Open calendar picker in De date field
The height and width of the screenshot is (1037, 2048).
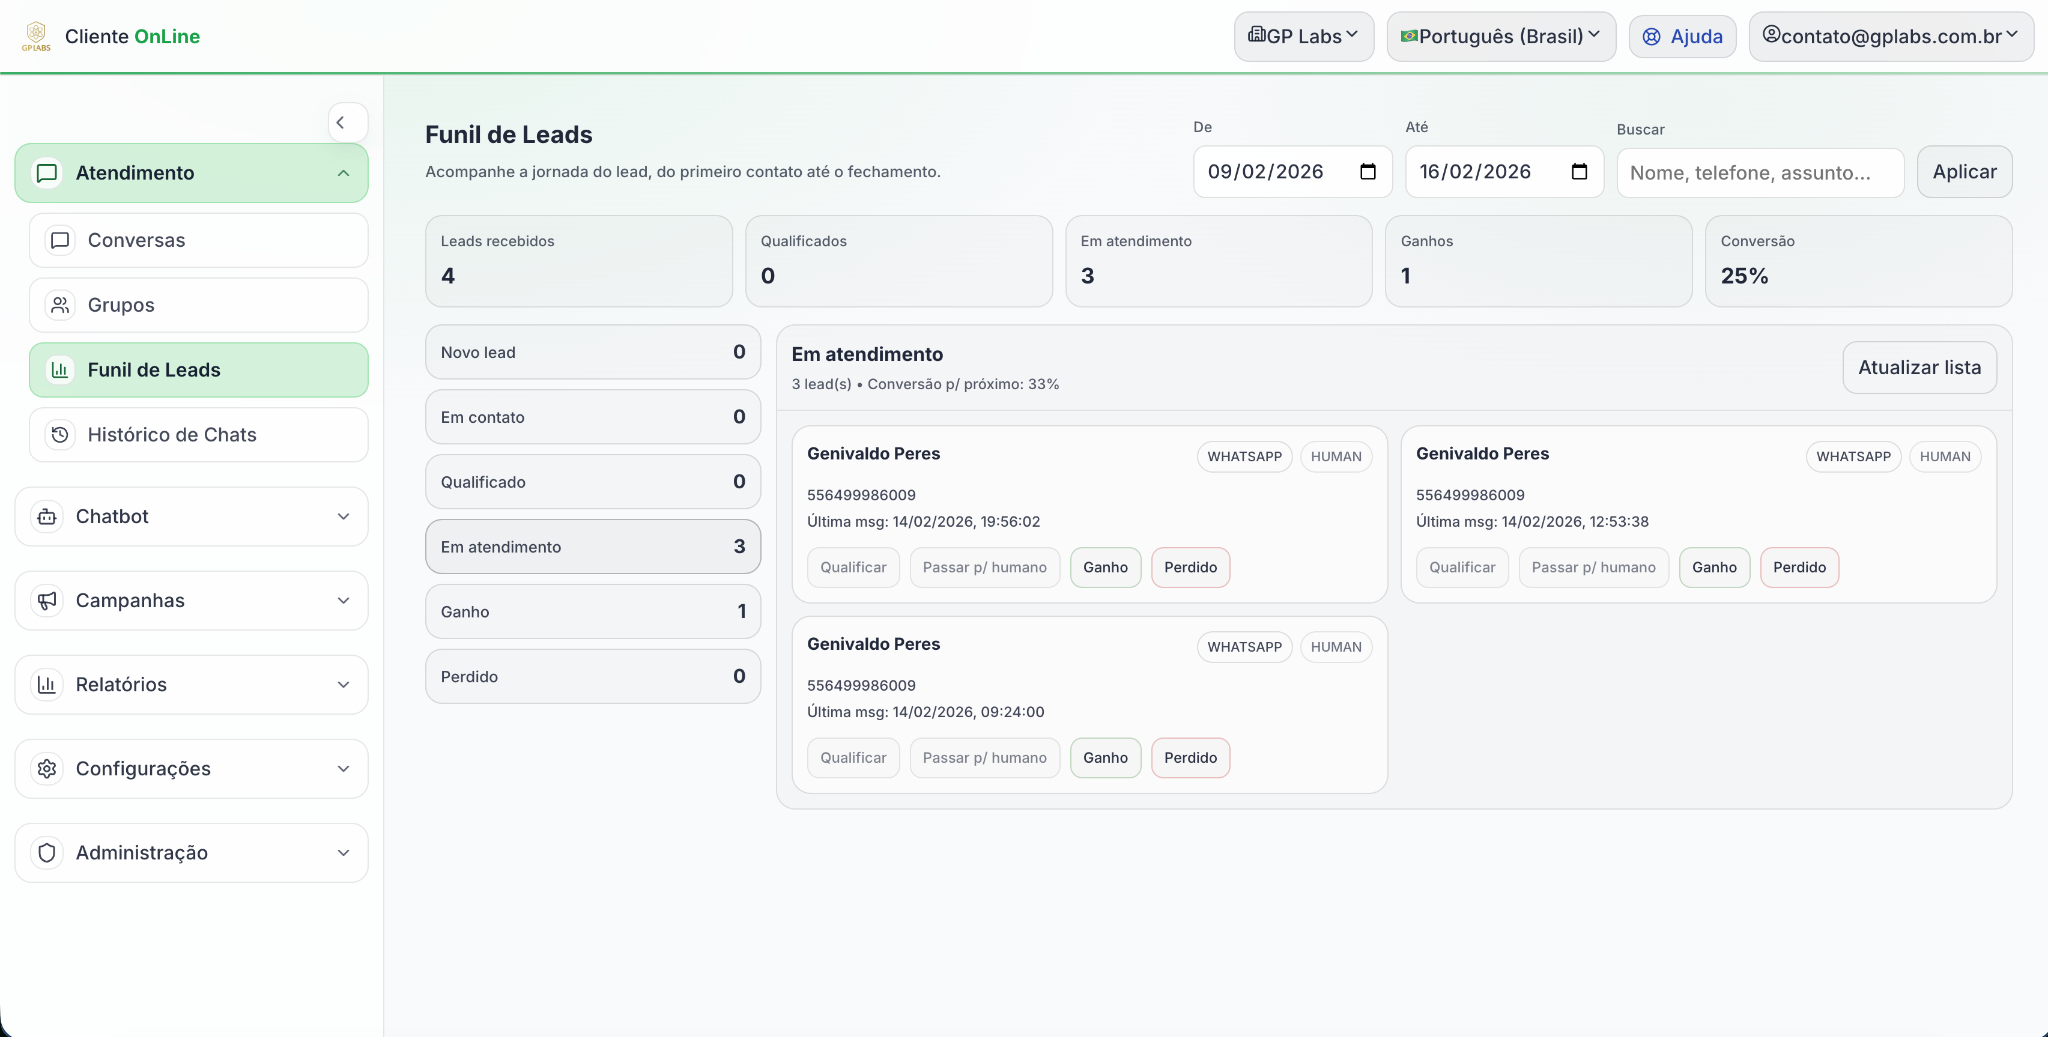(x=1368, y=172)
